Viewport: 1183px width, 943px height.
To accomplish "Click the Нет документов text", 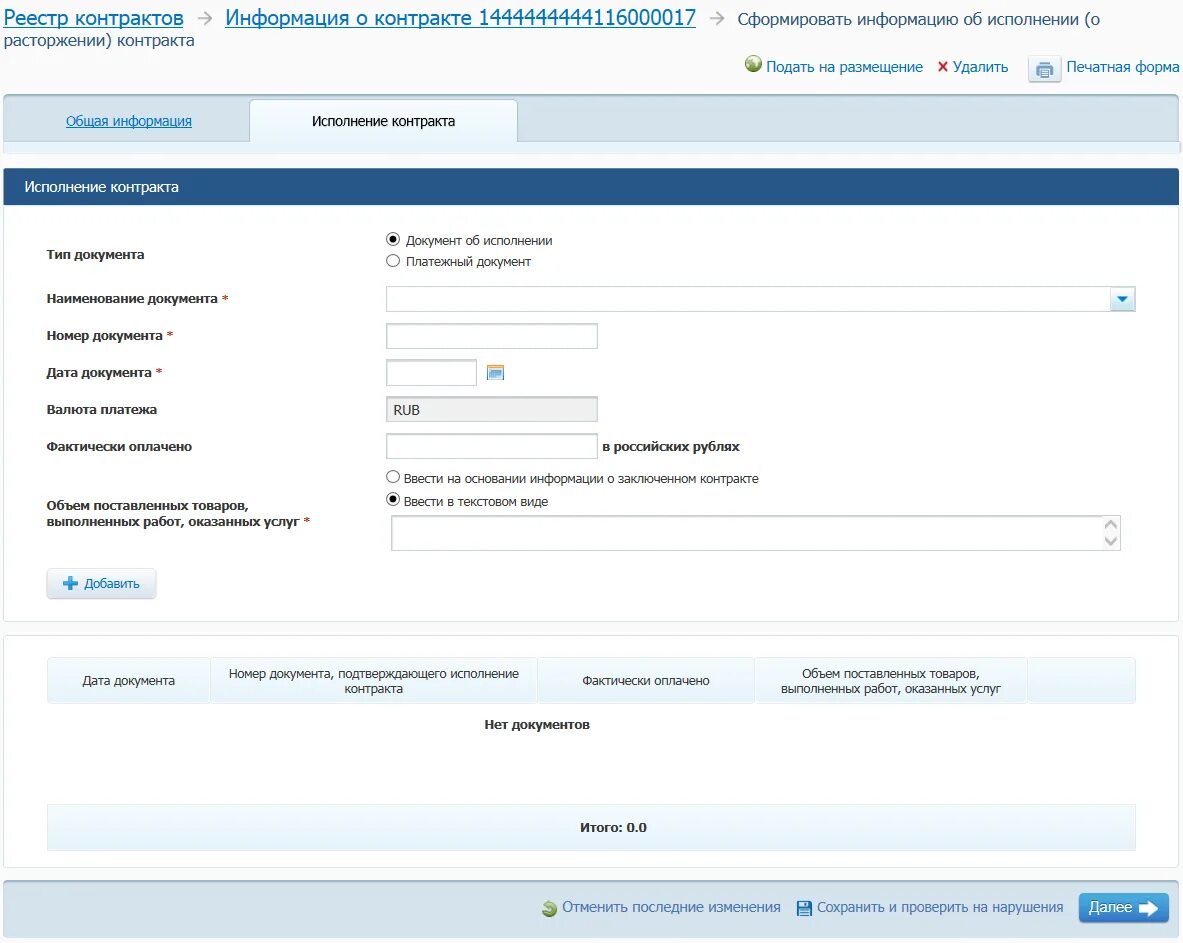I will pyautogui.click(x=537, y=725).
